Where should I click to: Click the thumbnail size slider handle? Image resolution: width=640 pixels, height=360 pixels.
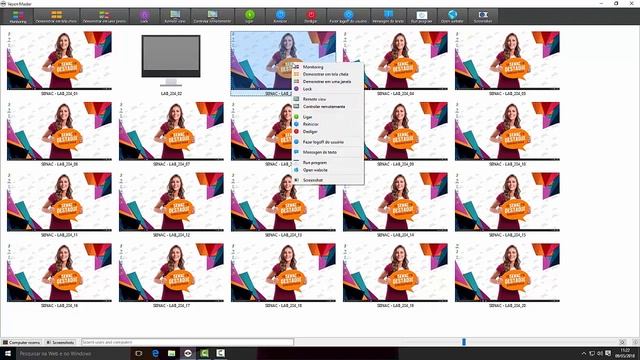464,342
